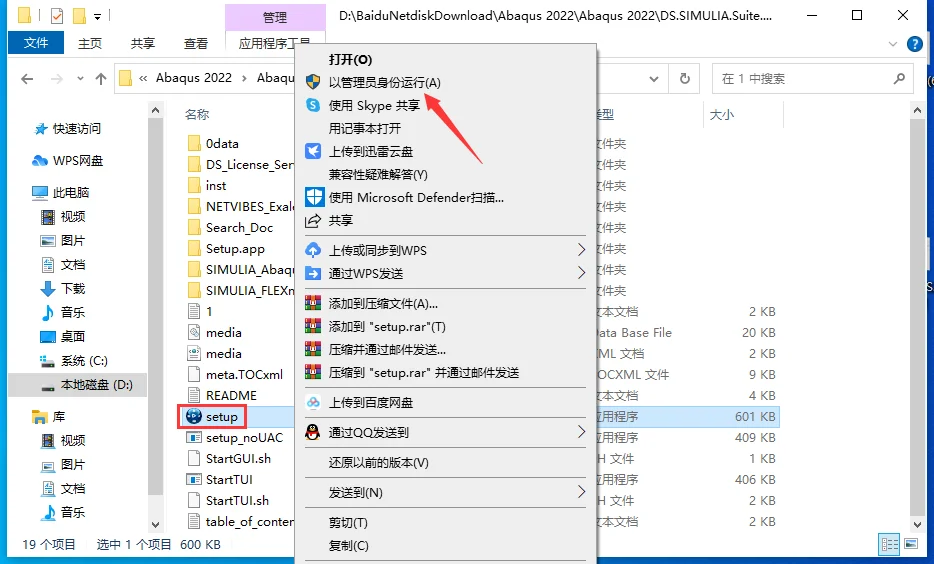Open the Manage (管理) contextual tab

275,17
